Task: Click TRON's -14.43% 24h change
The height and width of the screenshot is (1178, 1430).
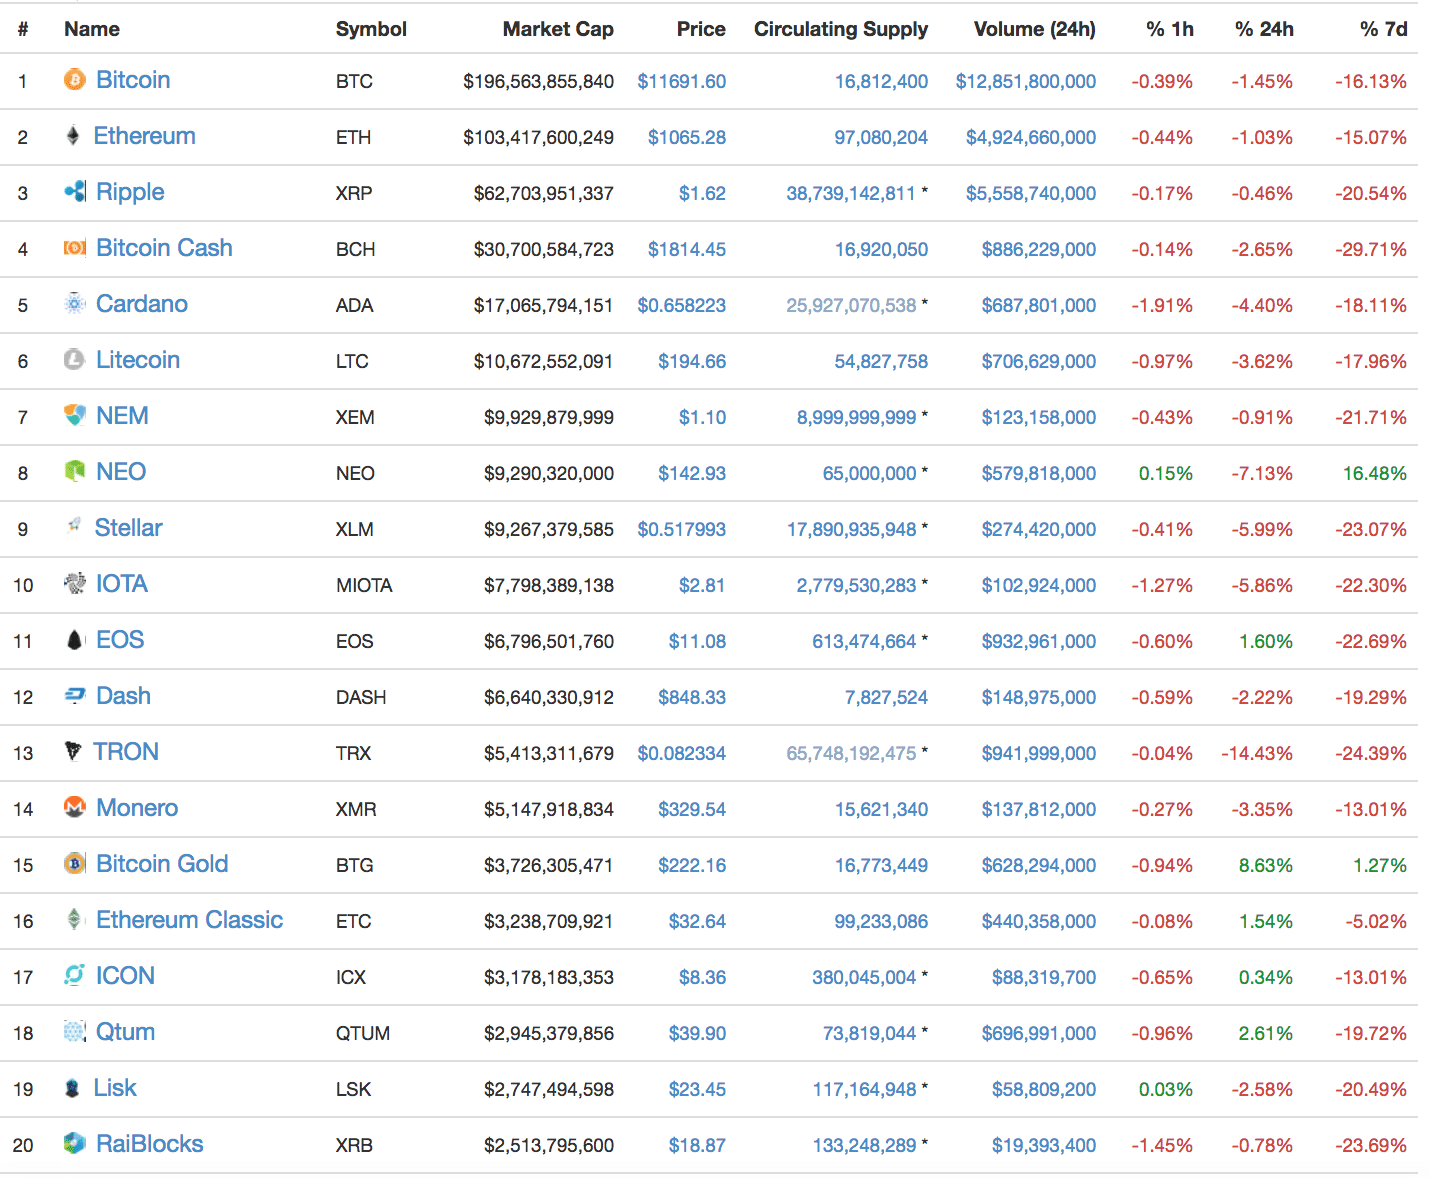Action: (1257, 753)
